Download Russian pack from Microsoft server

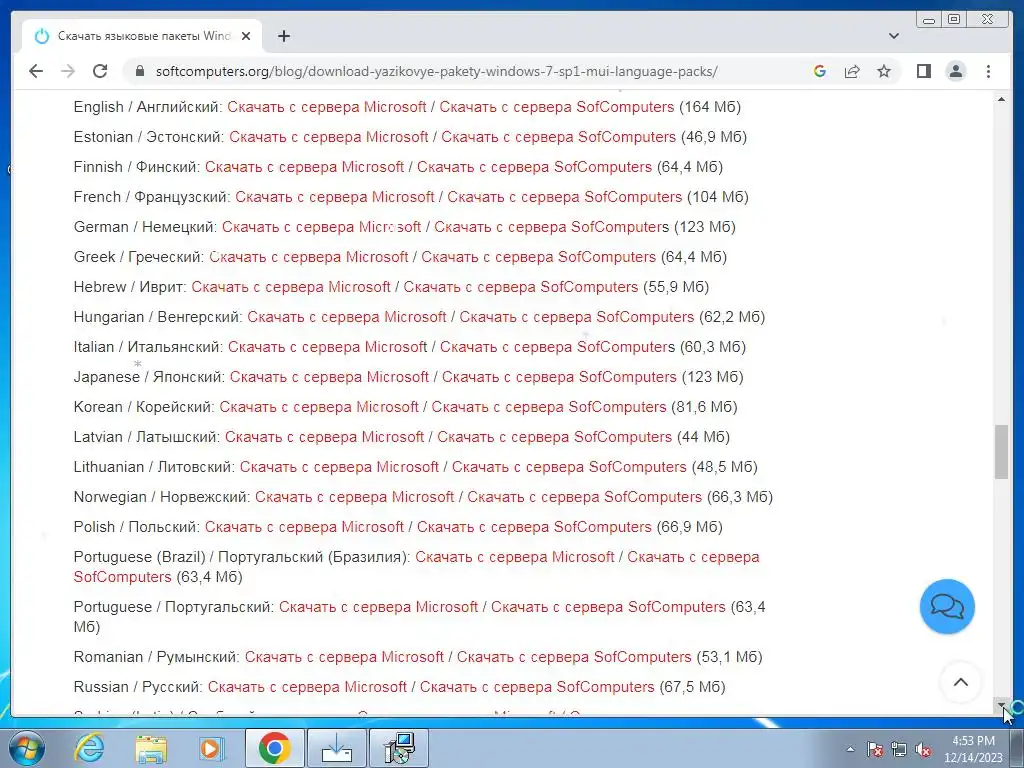point(307,687)
